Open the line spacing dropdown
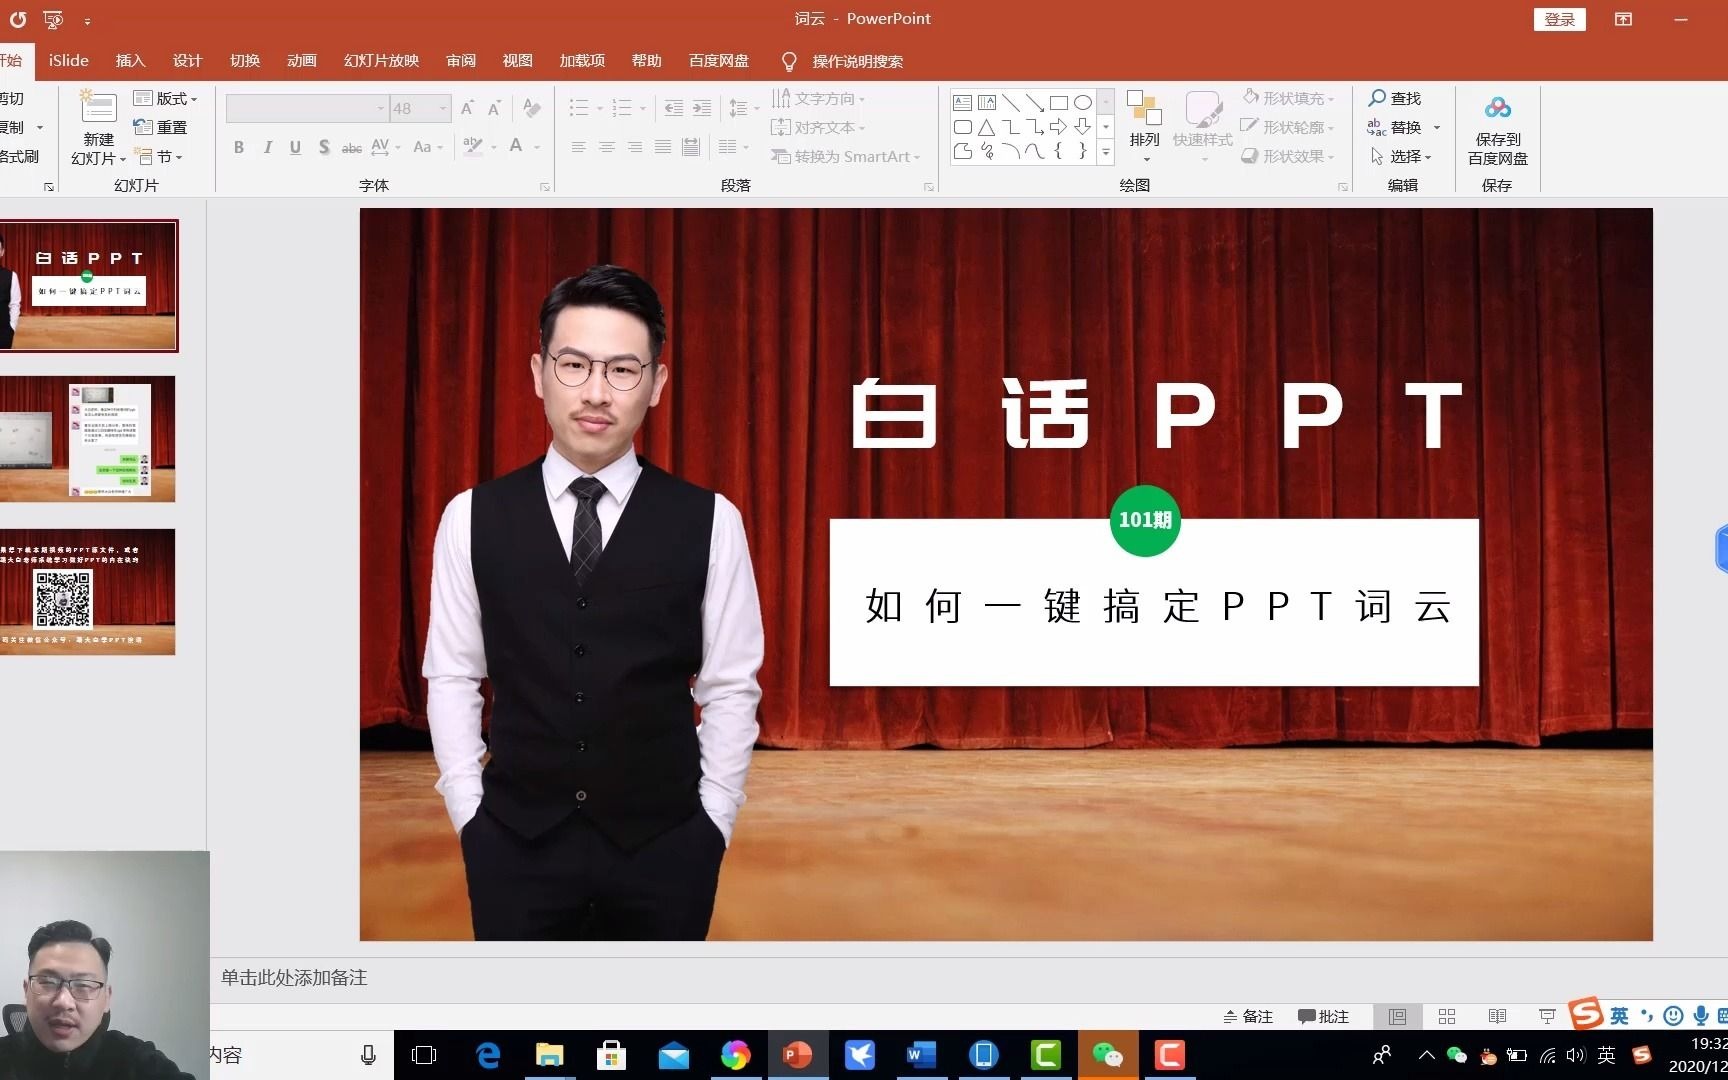This screenshot has width=1728, height=1080. pyautogui.click(x=744, y=108)
